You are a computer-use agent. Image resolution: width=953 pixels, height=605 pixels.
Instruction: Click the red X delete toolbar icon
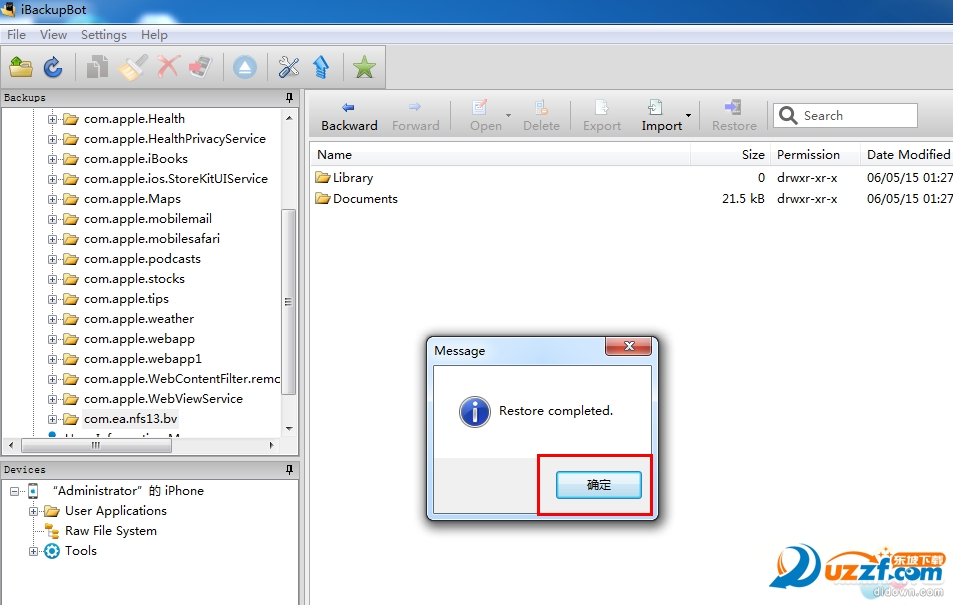(x=168, y=66)
